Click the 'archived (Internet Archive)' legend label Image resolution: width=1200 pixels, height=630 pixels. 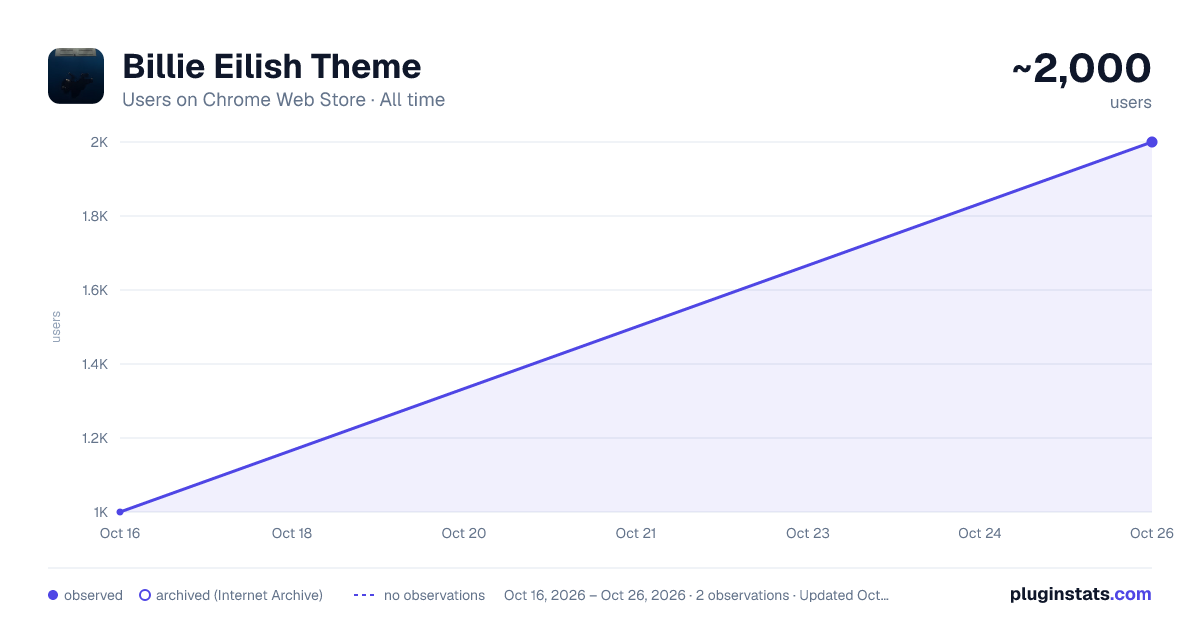click(x=239, y=595)
